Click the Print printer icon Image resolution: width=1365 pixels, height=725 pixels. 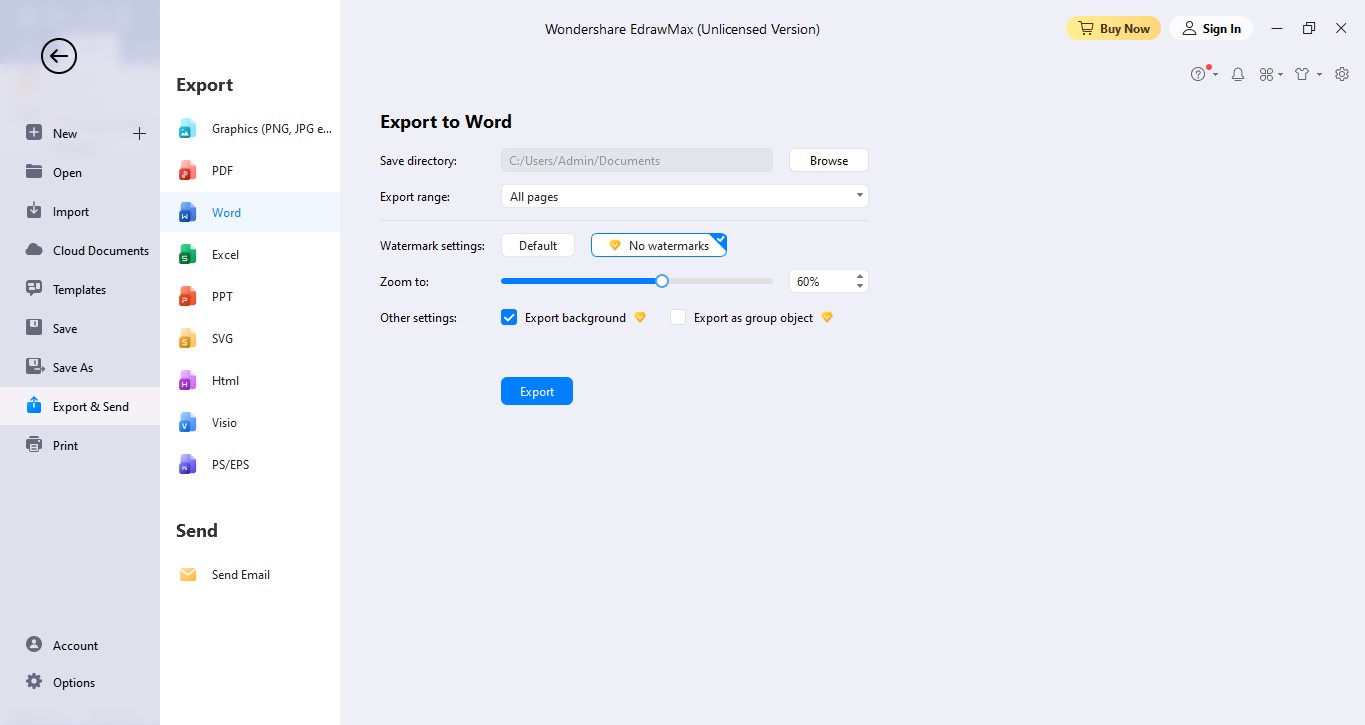(x=34, y=445)
